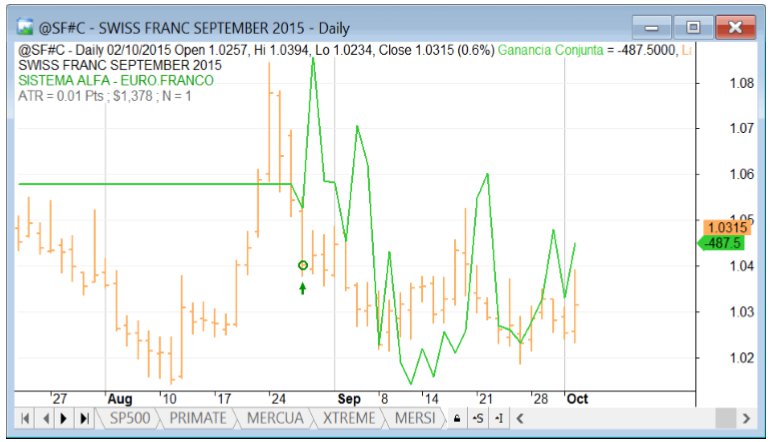Click the horizontal scrollbar thumb
Viewport: 774px width, 442px height.
(726, 419)
